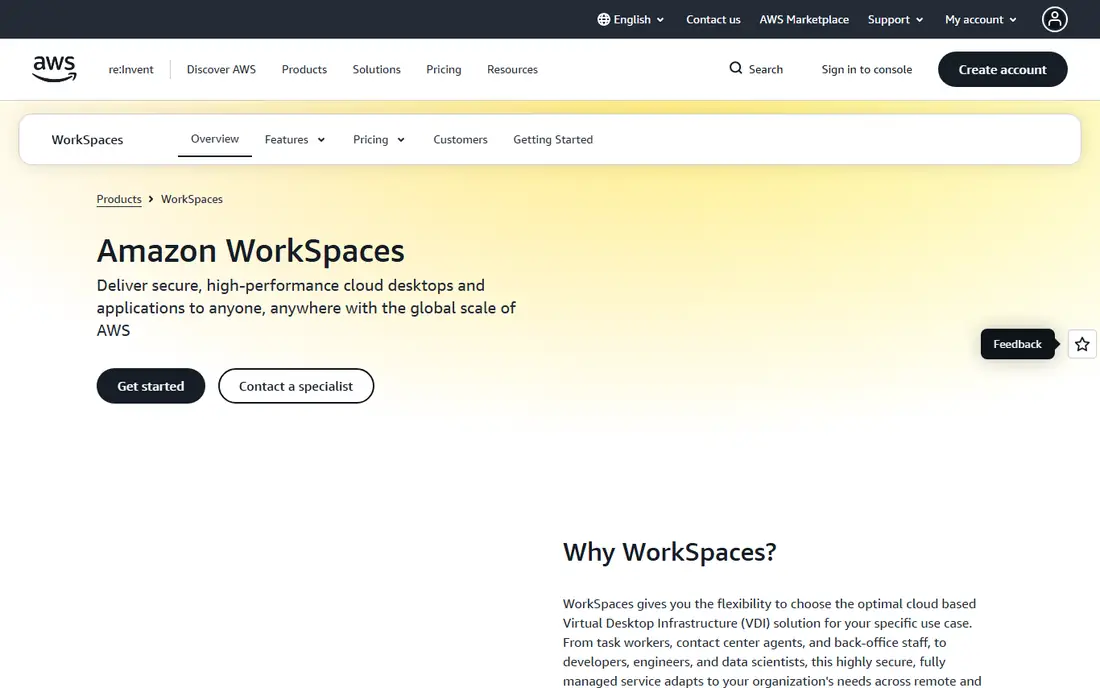Select the Customers tab
Viewport: 1100px width, 688px height.
(x=460, y=140)
